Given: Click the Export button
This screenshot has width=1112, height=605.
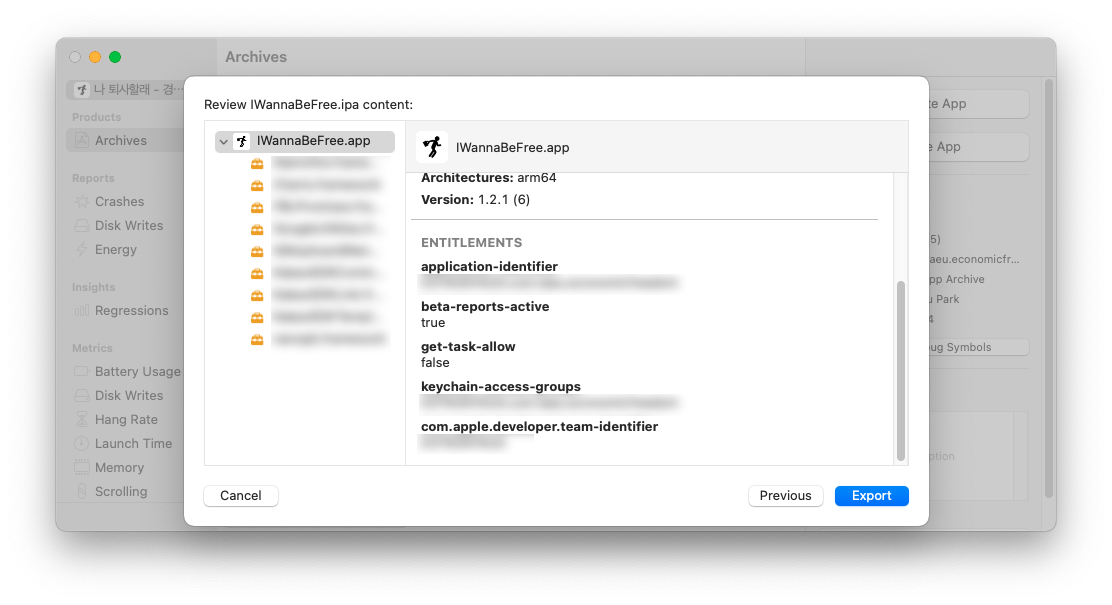Looking at the screenshot, I should pyautogui.click(x=871, y=496).
